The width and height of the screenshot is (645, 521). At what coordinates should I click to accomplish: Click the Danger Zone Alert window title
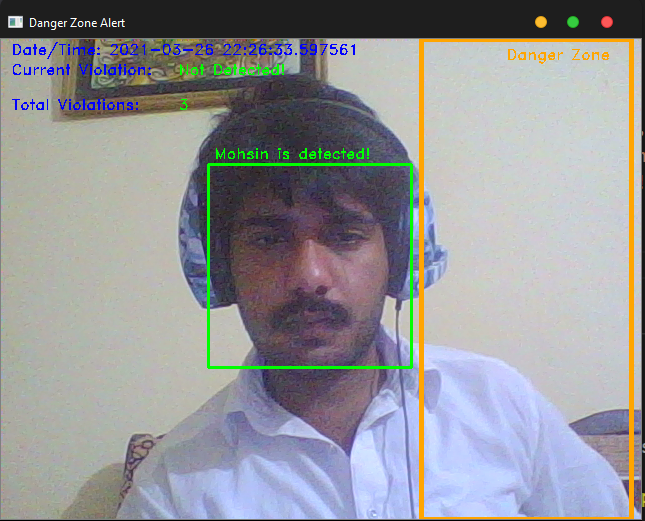77,23
